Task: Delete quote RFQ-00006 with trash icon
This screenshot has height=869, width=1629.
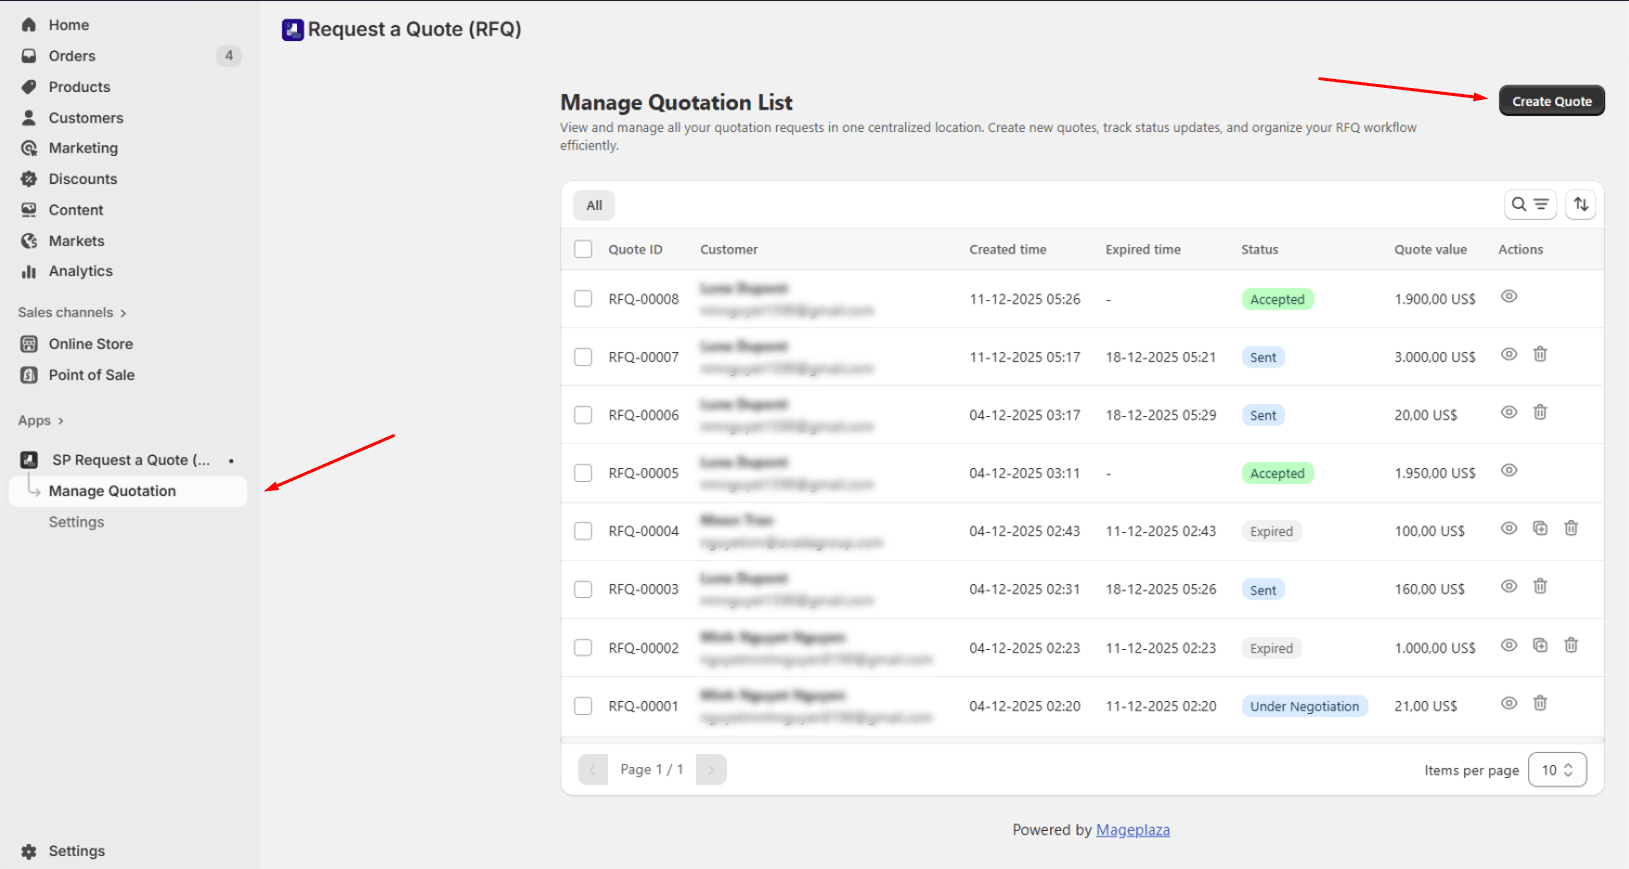Action: click(x=1540, y=412)
